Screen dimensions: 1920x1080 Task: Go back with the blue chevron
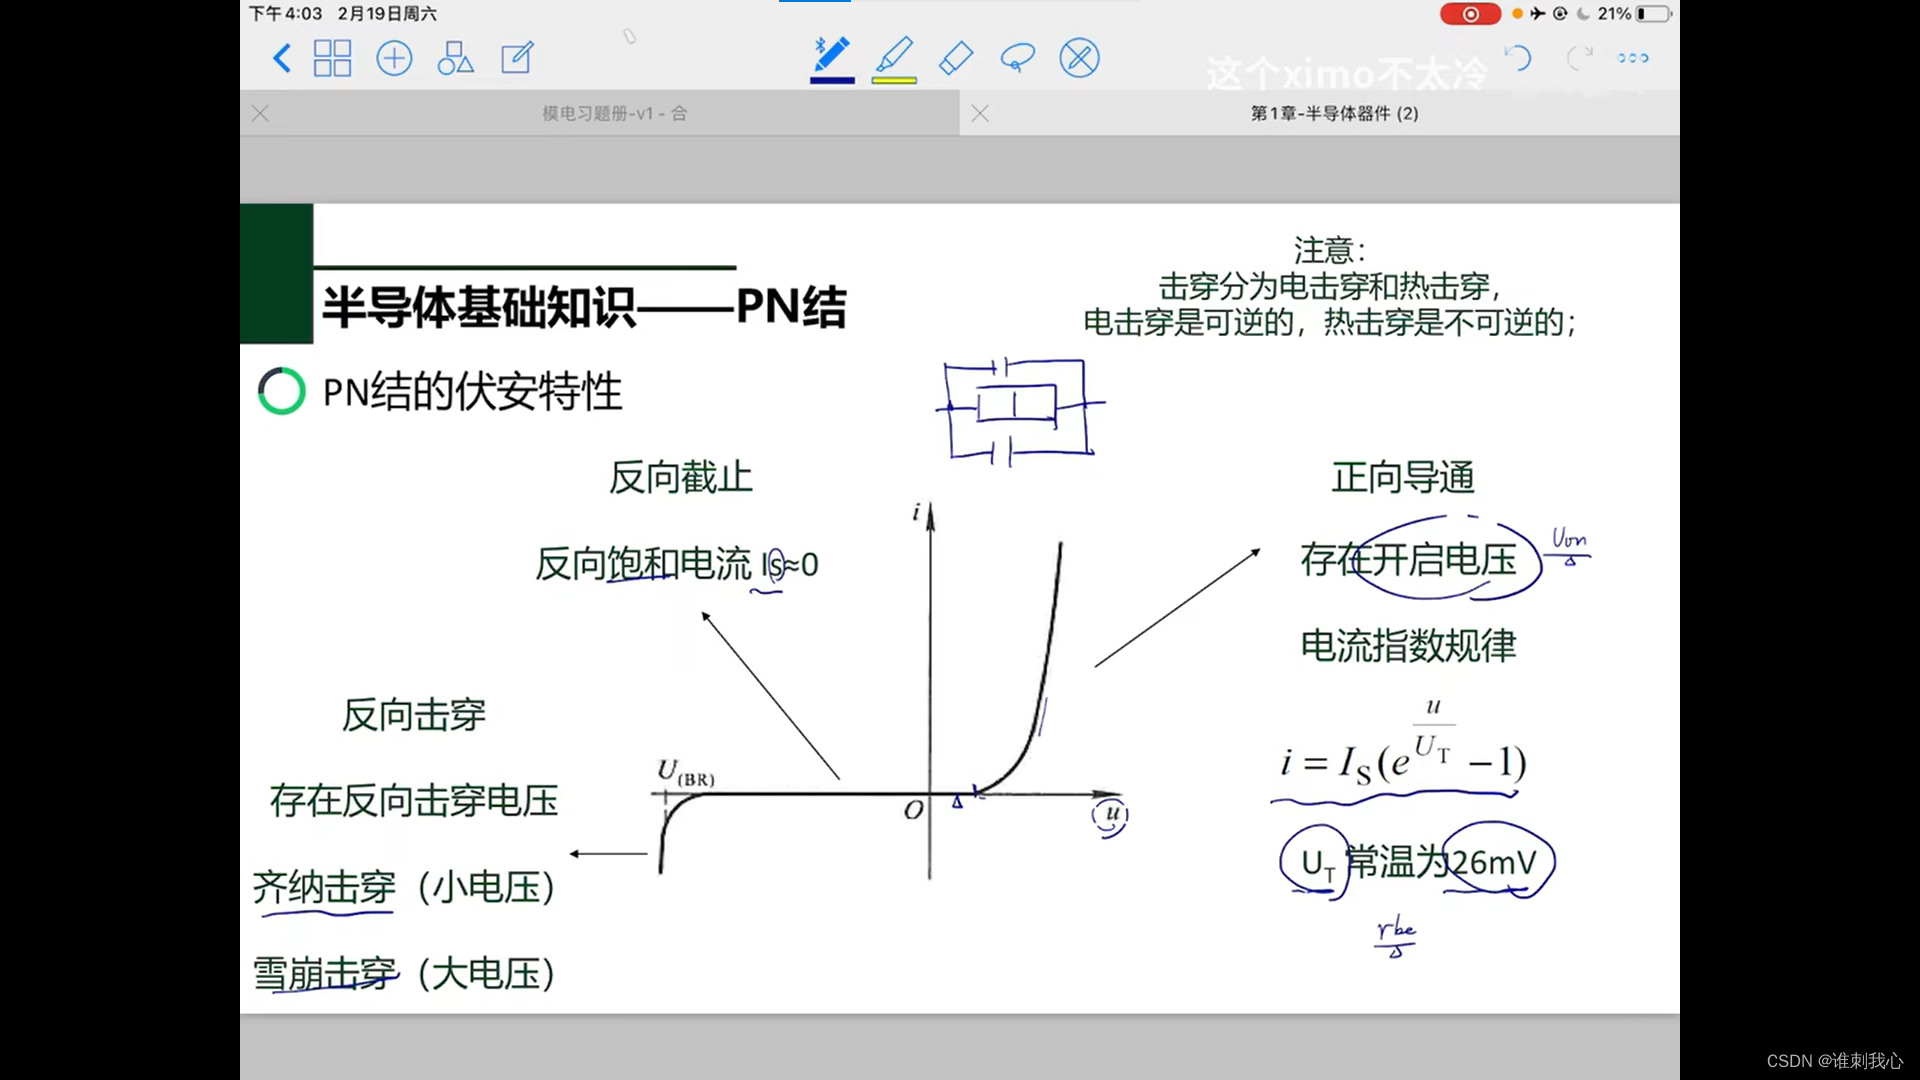282,58
